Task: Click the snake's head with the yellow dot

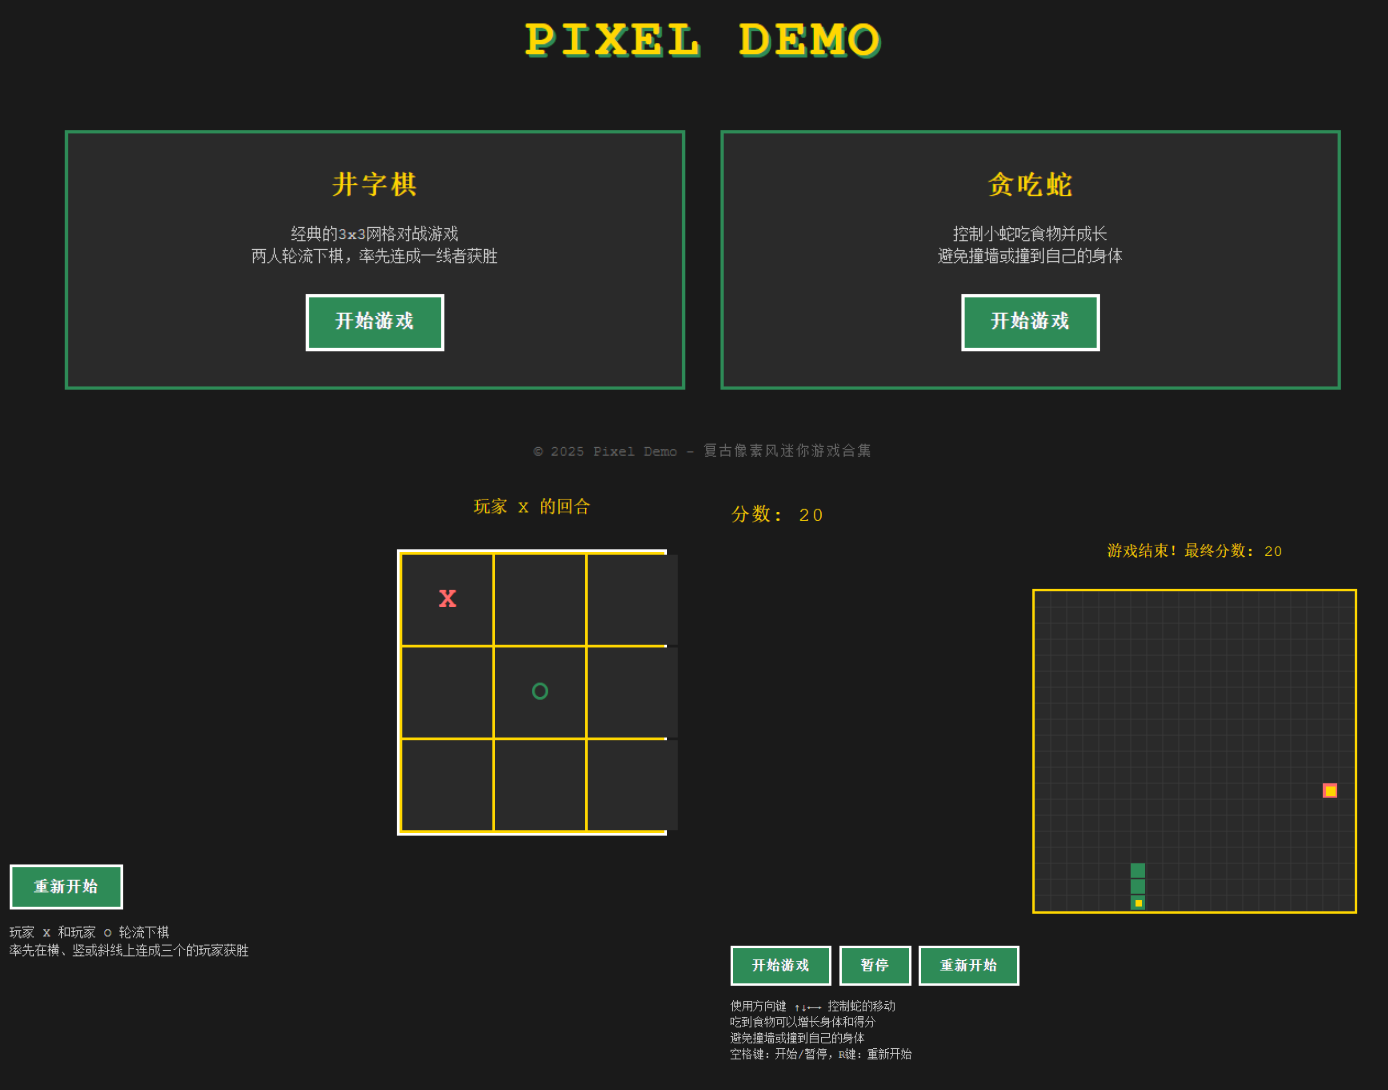Action: point(1138,903)
